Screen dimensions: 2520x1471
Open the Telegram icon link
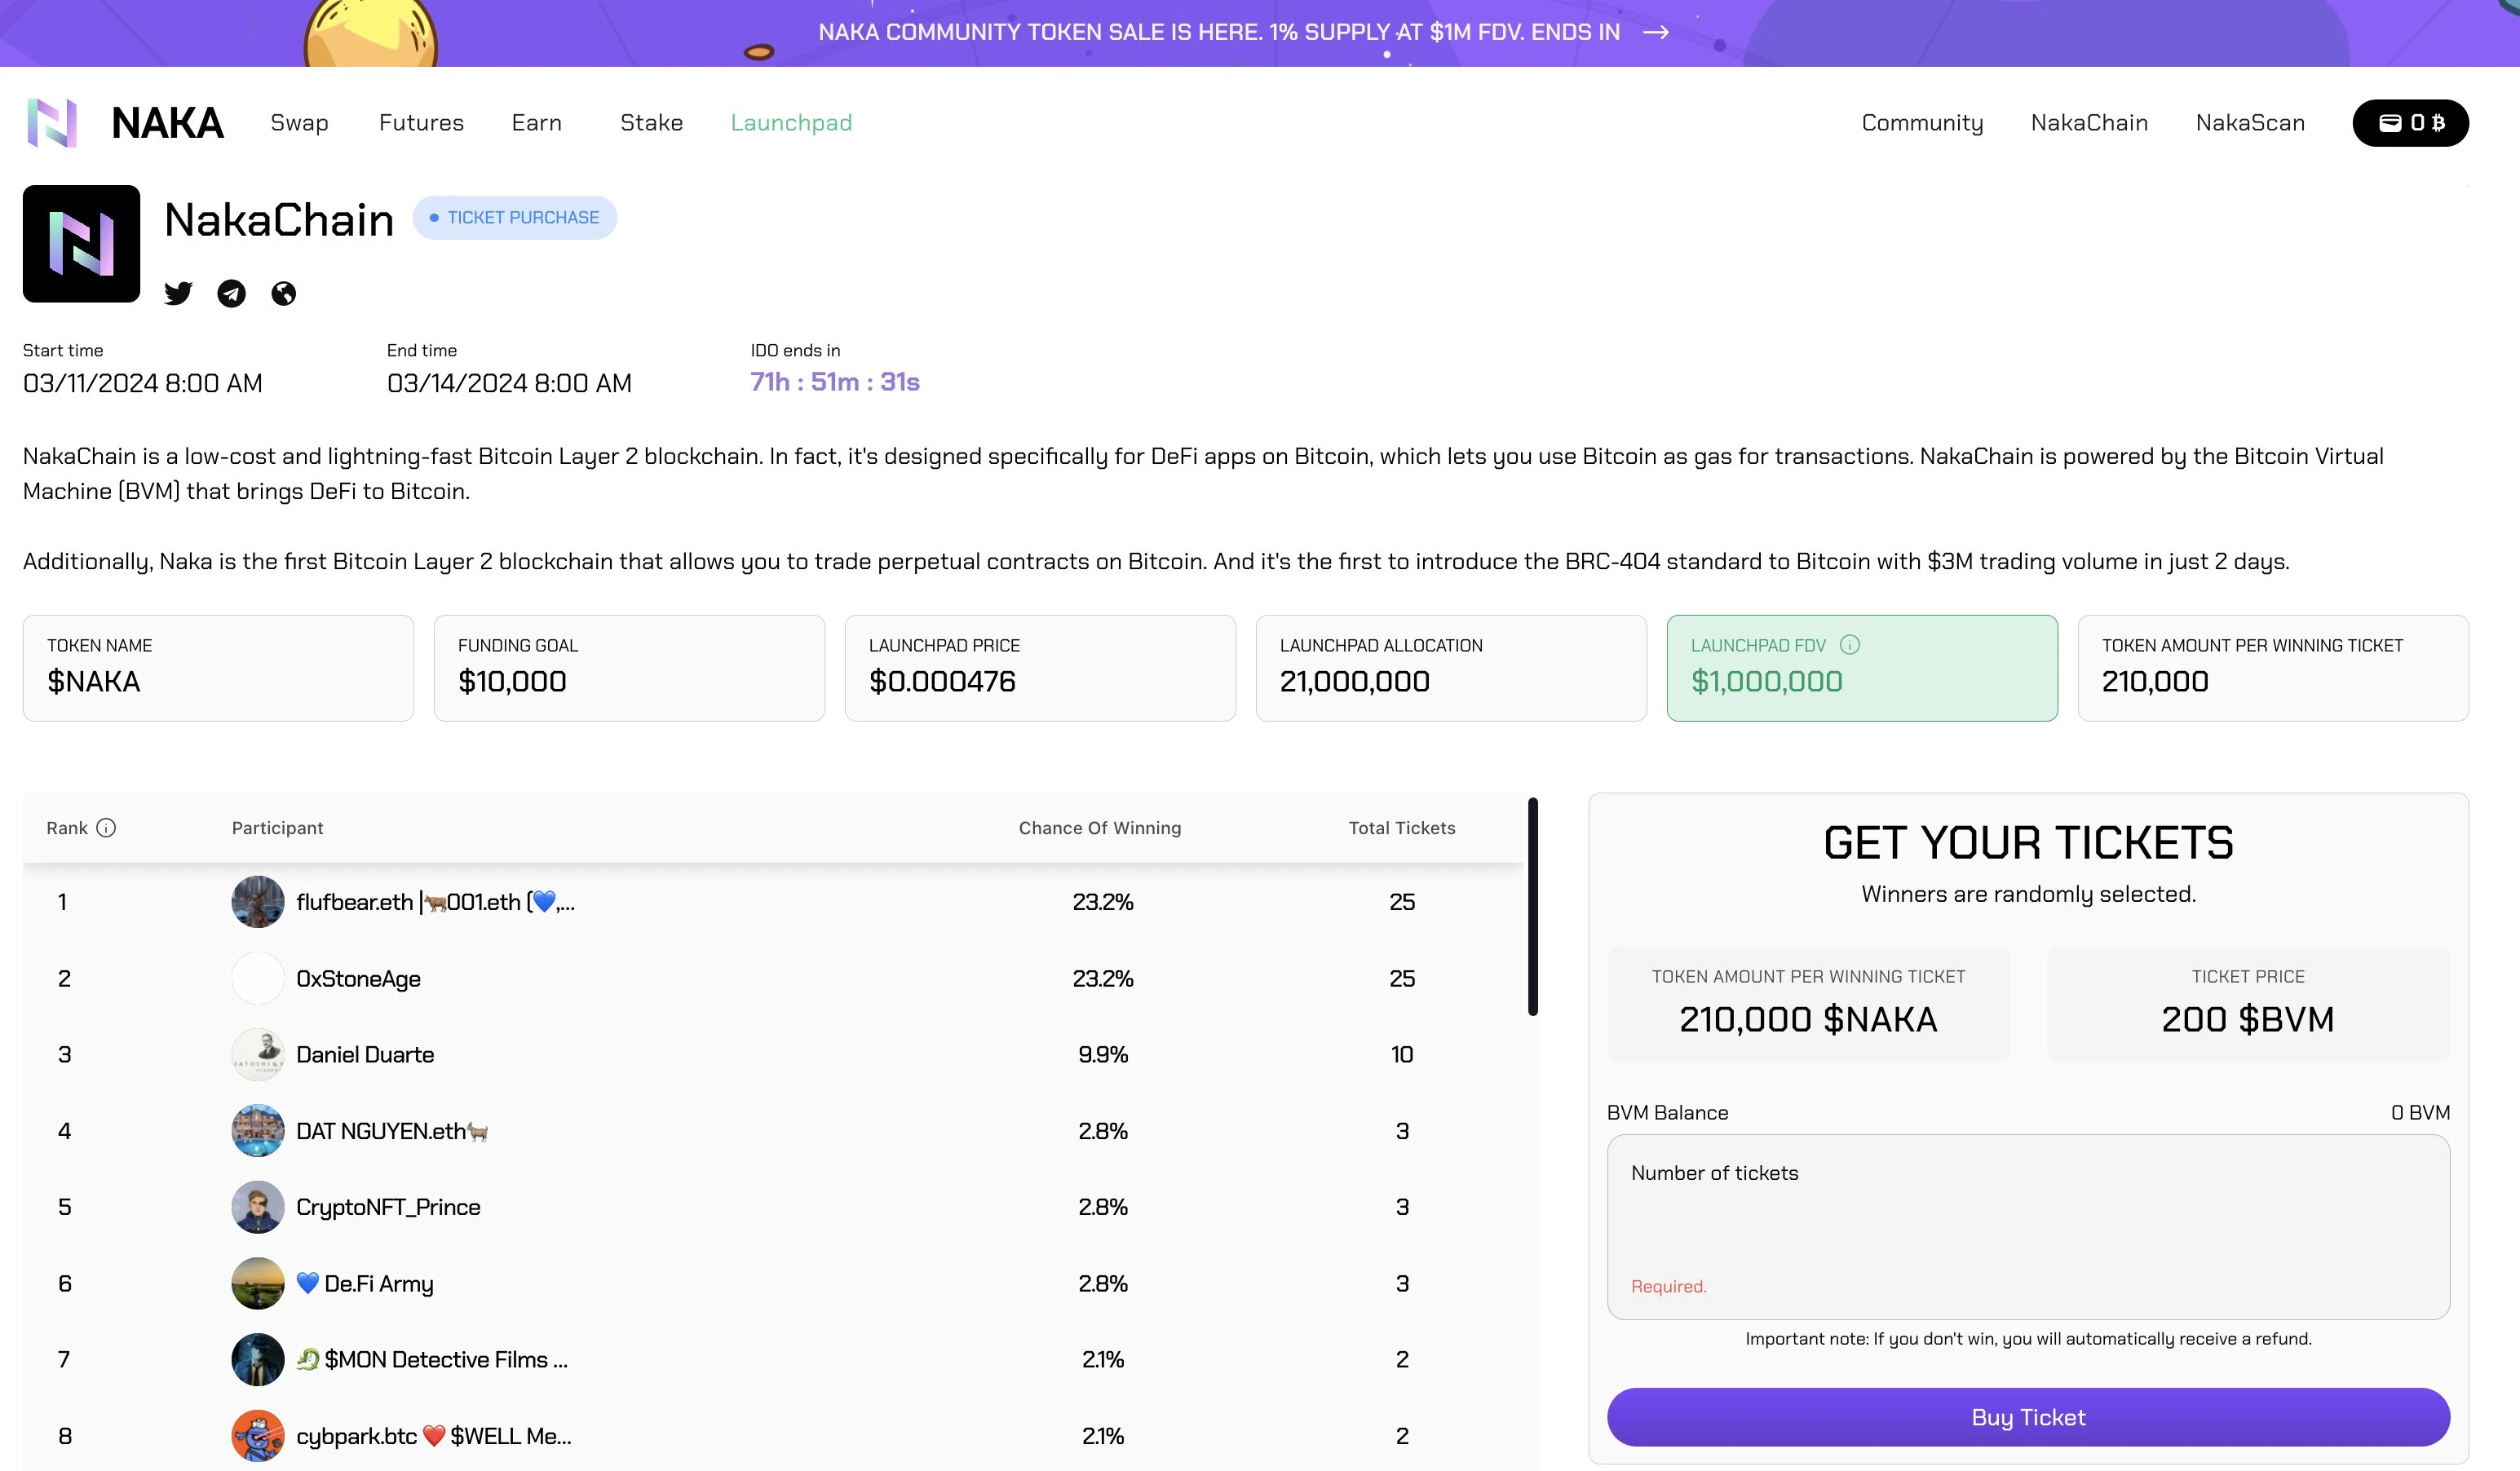coord(231,293)
